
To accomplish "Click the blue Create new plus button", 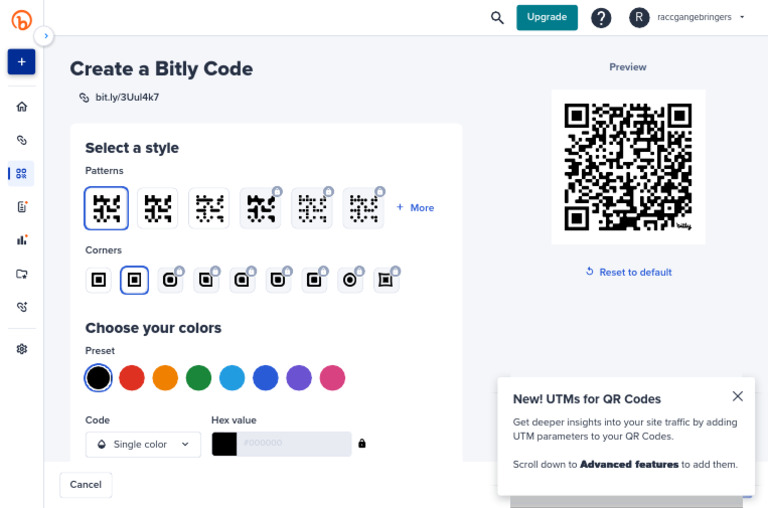I will pyautogui.click(x=21, y=62).
